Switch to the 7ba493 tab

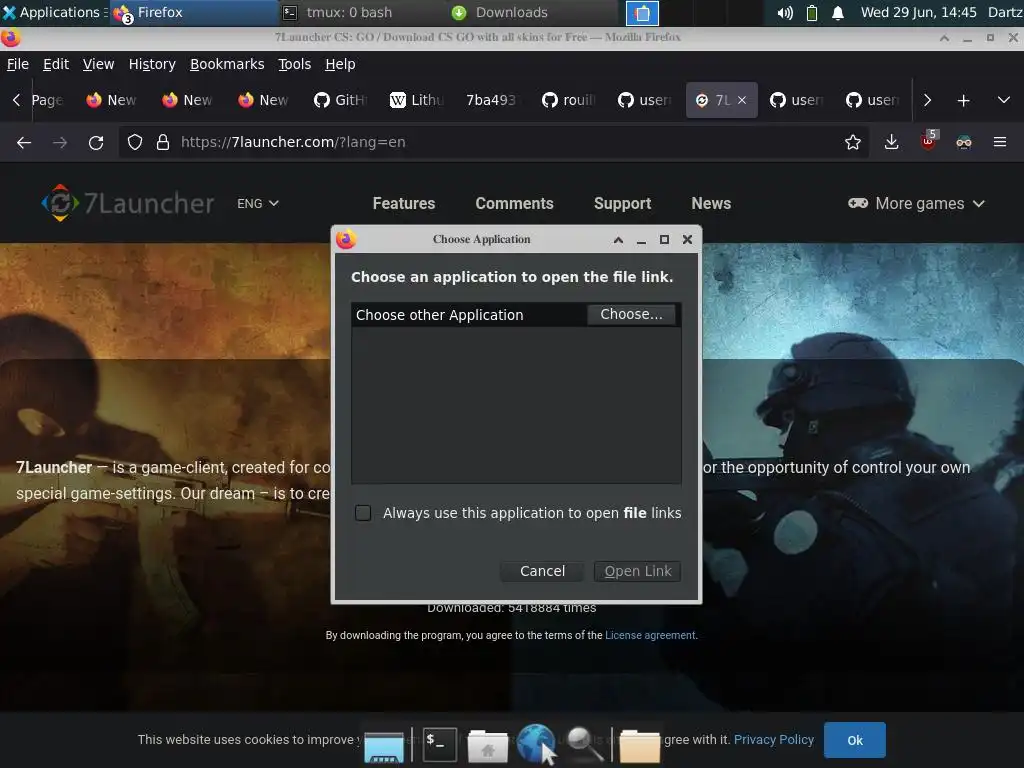pos(491,100)
